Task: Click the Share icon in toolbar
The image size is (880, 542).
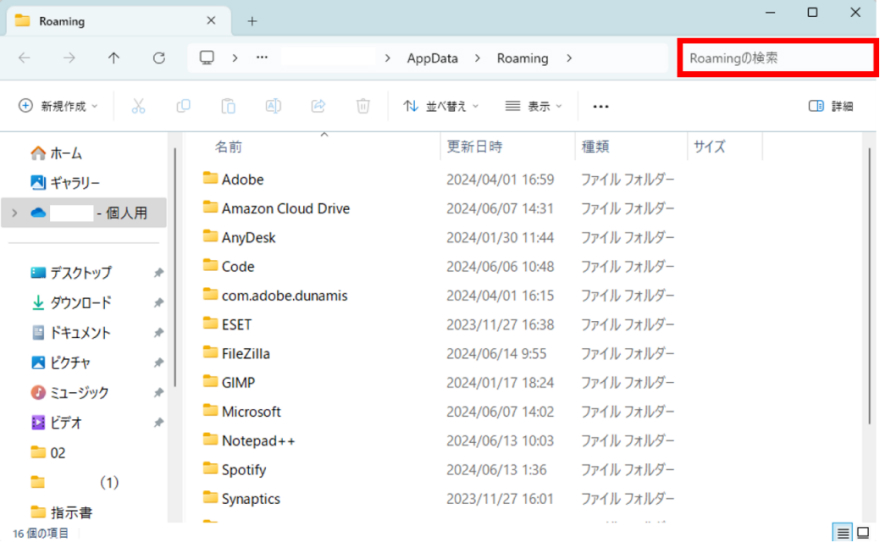Action: pyautogui.click(x=318, y=106)
